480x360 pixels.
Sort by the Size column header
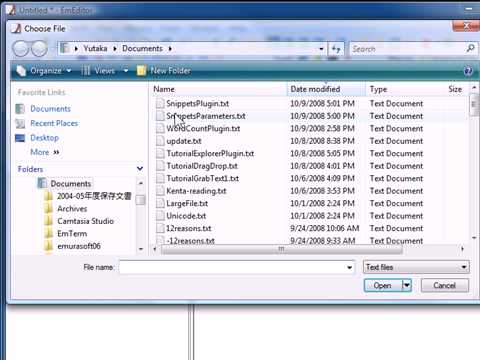point(455,89)
